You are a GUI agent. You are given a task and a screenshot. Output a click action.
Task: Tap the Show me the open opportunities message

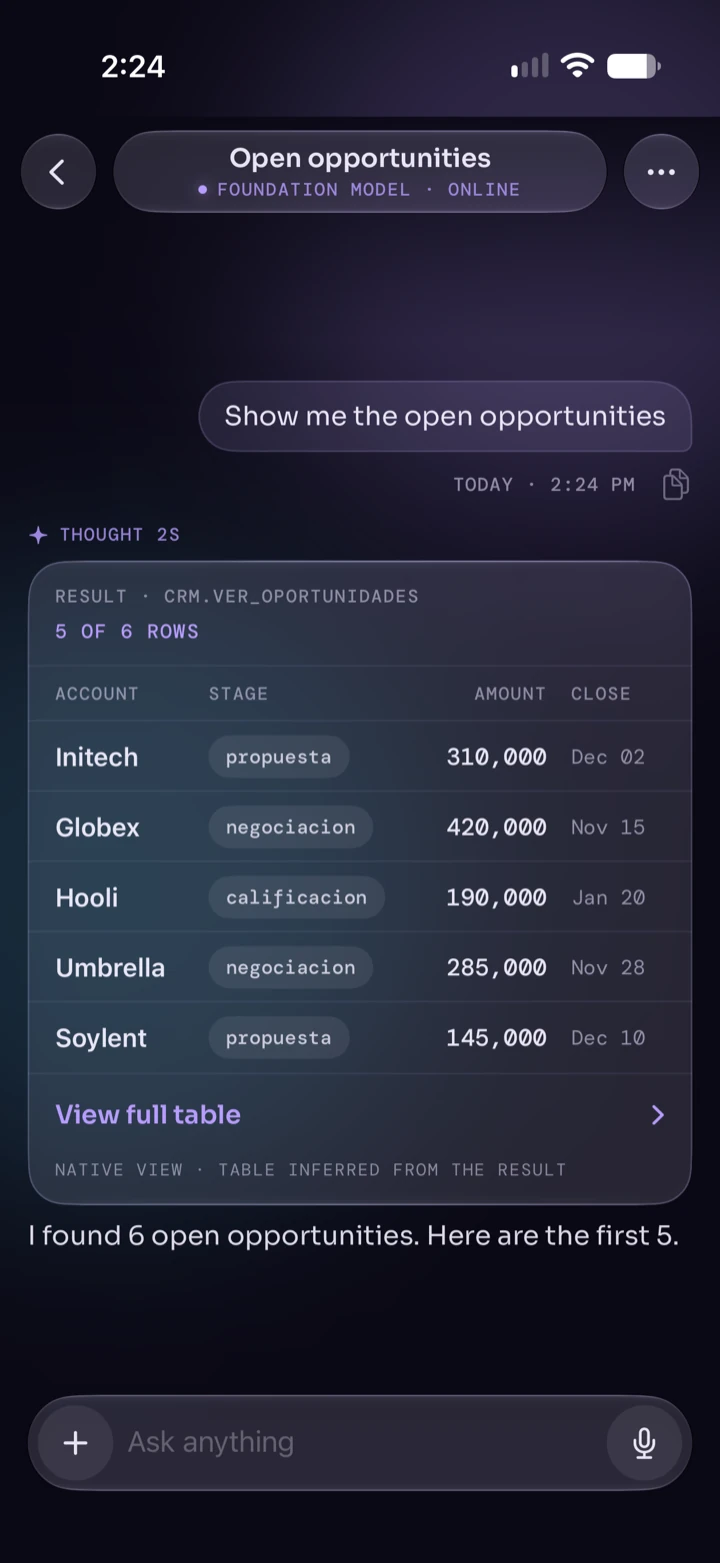445,416
